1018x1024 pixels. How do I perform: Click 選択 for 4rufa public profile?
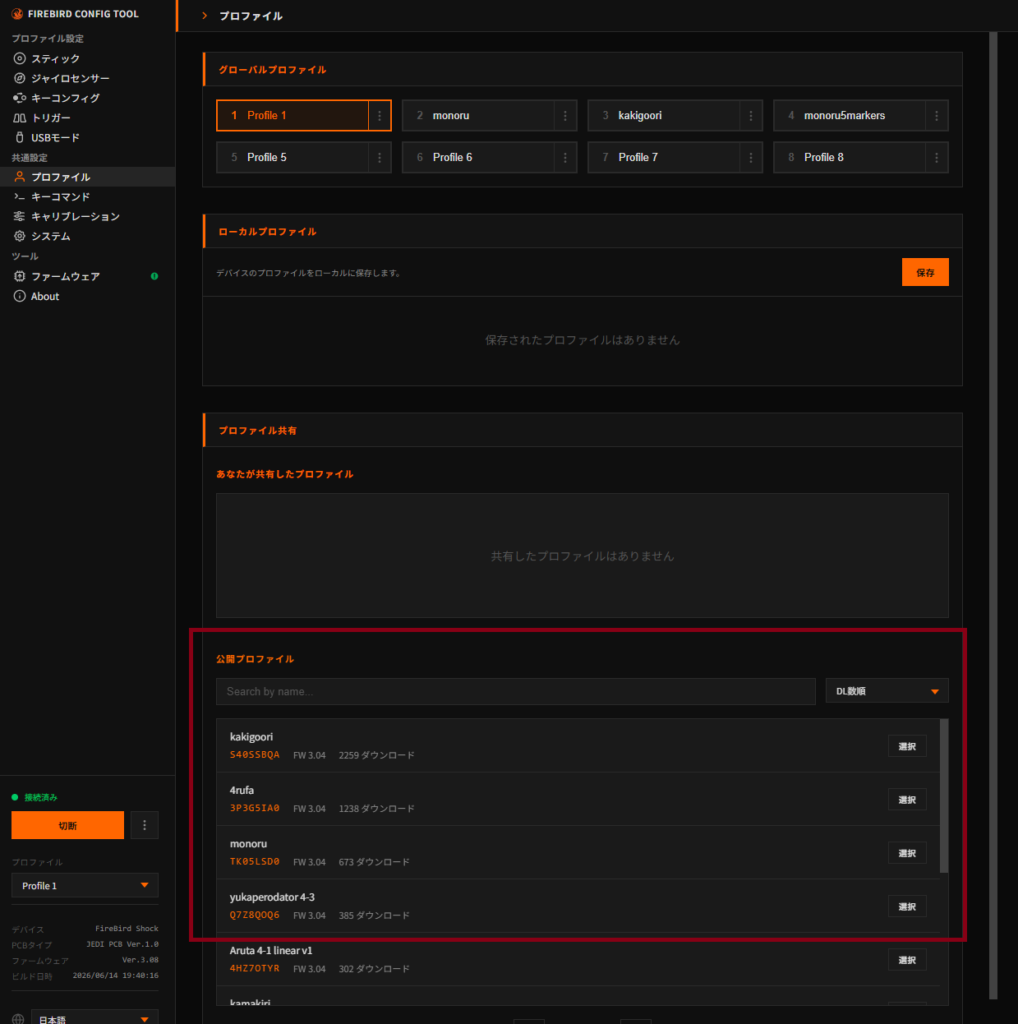click(907, 800)
